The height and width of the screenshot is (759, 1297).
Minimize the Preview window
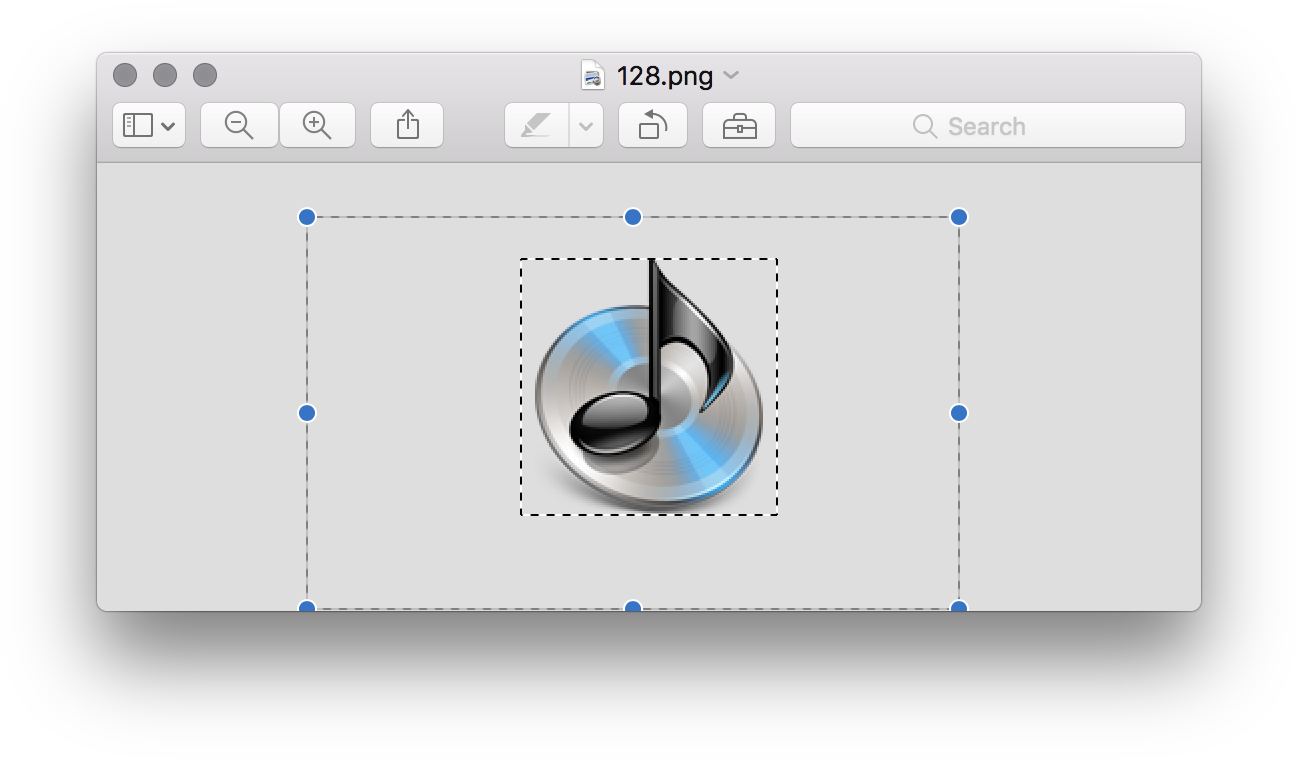[165, 75]
